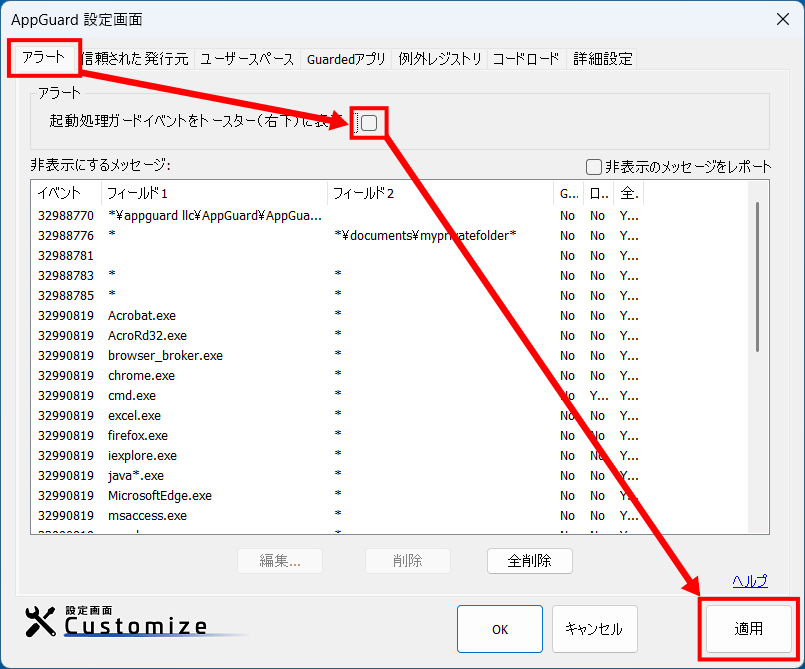805x669 pixels.
Task: Open the ヘルプ link
Action: [749, 581]
